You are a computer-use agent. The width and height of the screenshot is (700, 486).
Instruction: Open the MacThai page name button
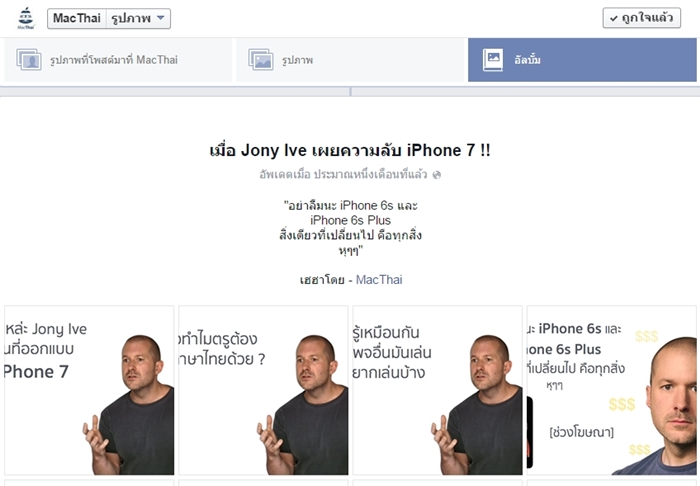tap(77, 18)
